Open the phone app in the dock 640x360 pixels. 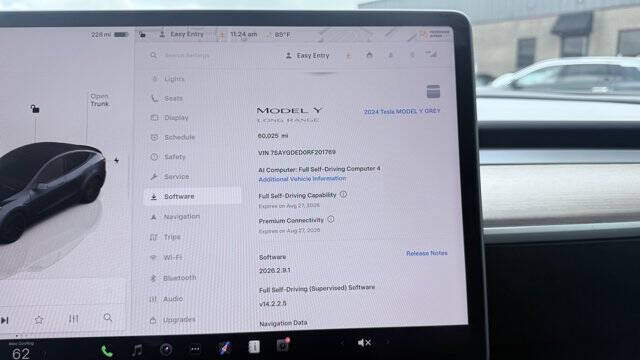pos(107,351)
